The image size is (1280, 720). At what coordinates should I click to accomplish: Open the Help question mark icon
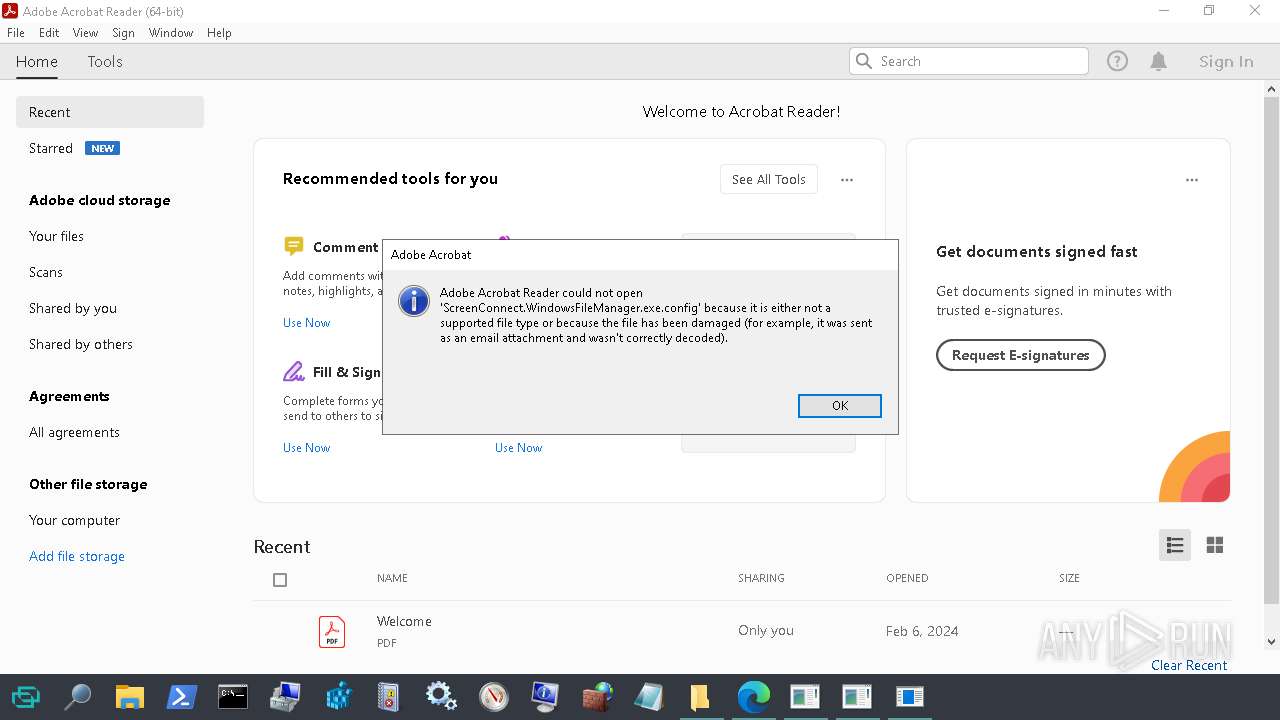[x=1117, y=61]
